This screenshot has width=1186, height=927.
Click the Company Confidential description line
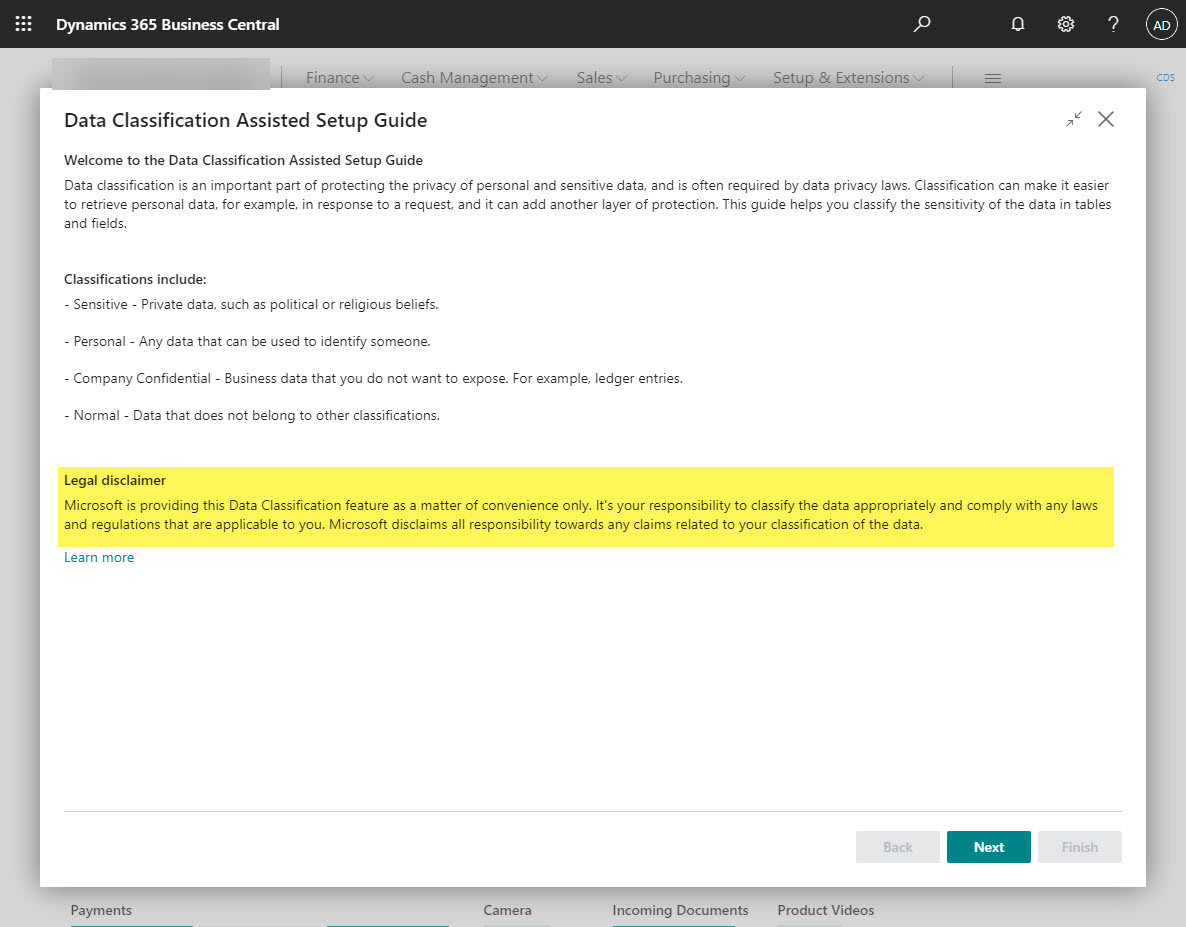click(x=374, y=378)
